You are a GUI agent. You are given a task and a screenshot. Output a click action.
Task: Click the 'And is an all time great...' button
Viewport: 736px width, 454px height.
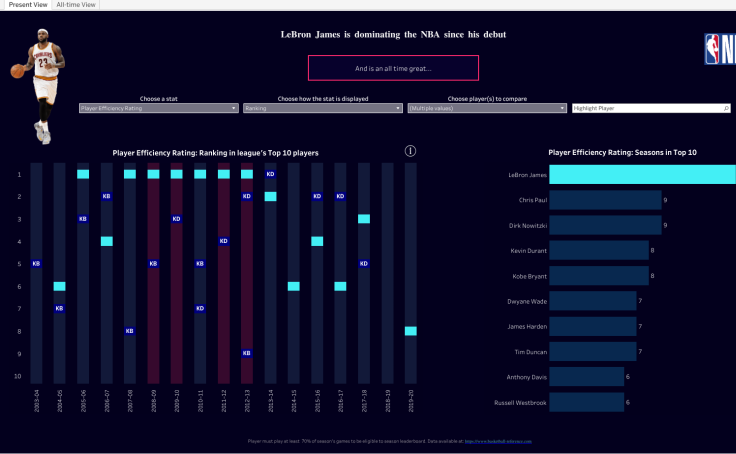tap(393, 68)
